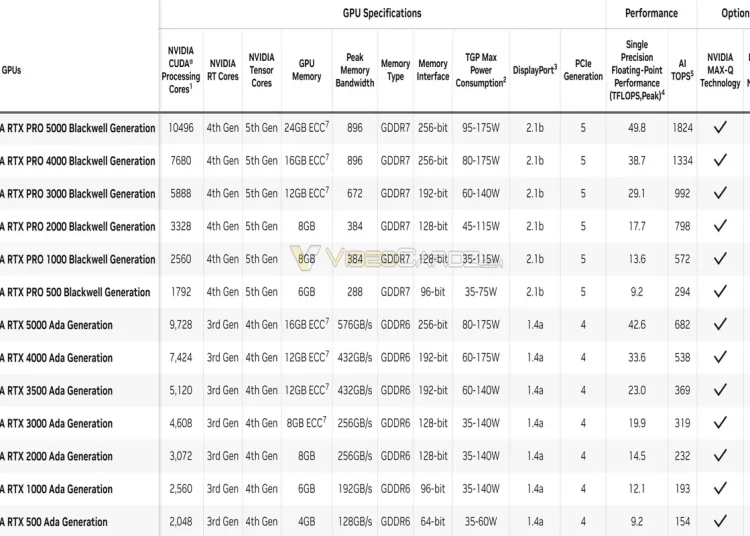Image resolution: width=750 pixels, height=536 pixels.
Task: Select the 'RTX 5000 Ada Generation' row name
Action: pyautogui.click(x=56, y=325)
